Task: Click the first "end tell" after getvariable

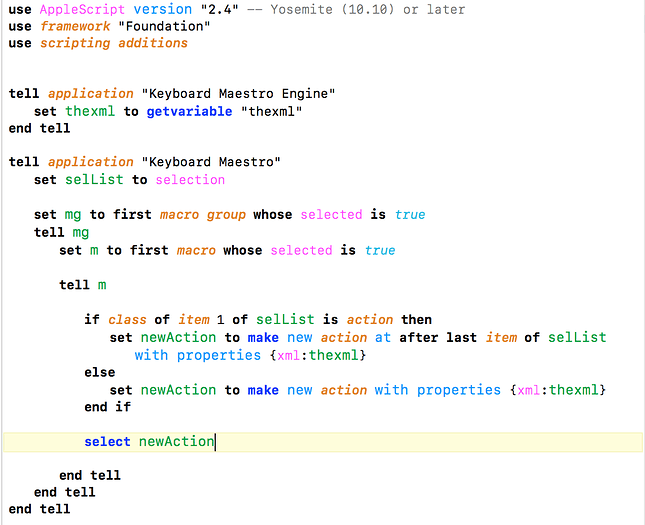Action: (39, 128)
